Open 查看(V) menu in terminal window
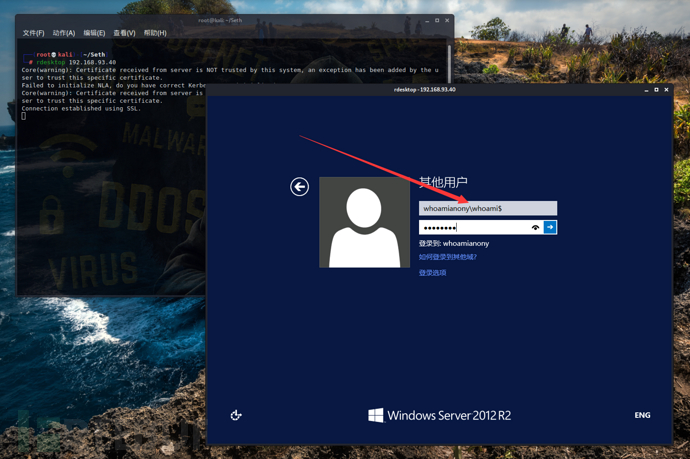Viewport: 690px width, 459px height. click(124, 33)
